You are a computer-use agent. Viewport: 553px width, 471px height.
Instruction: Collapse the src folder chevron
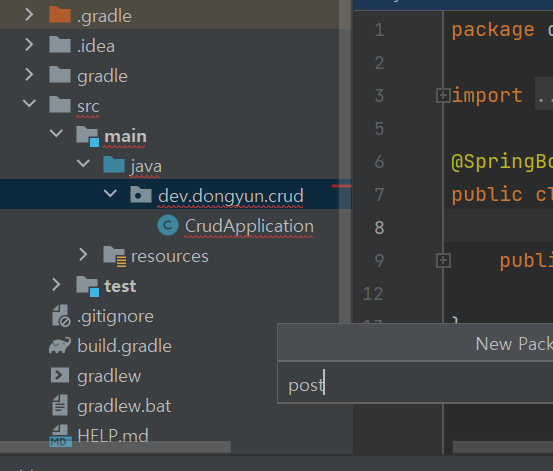point(29,103)
